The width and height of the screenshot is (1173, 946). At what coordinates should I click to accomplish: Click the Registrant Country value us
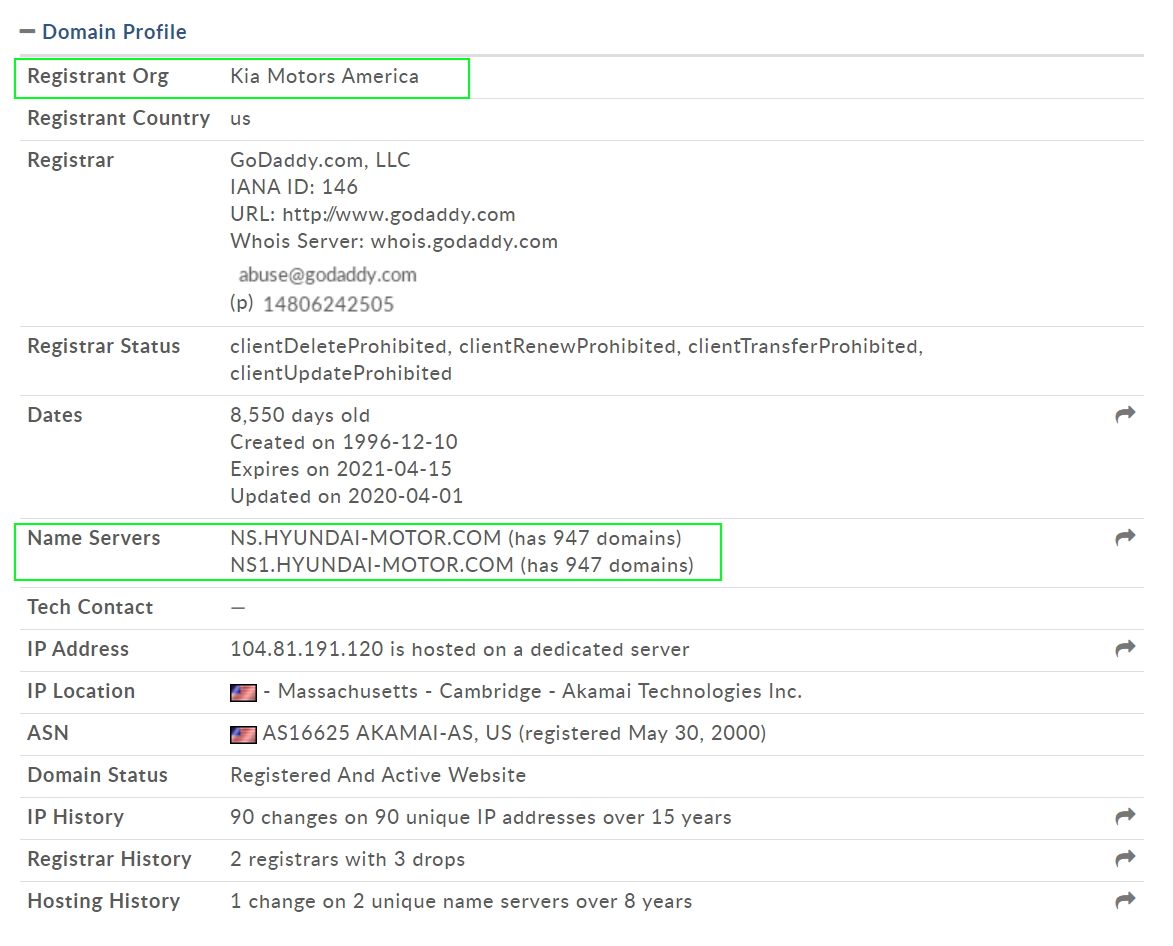(240, 119)
